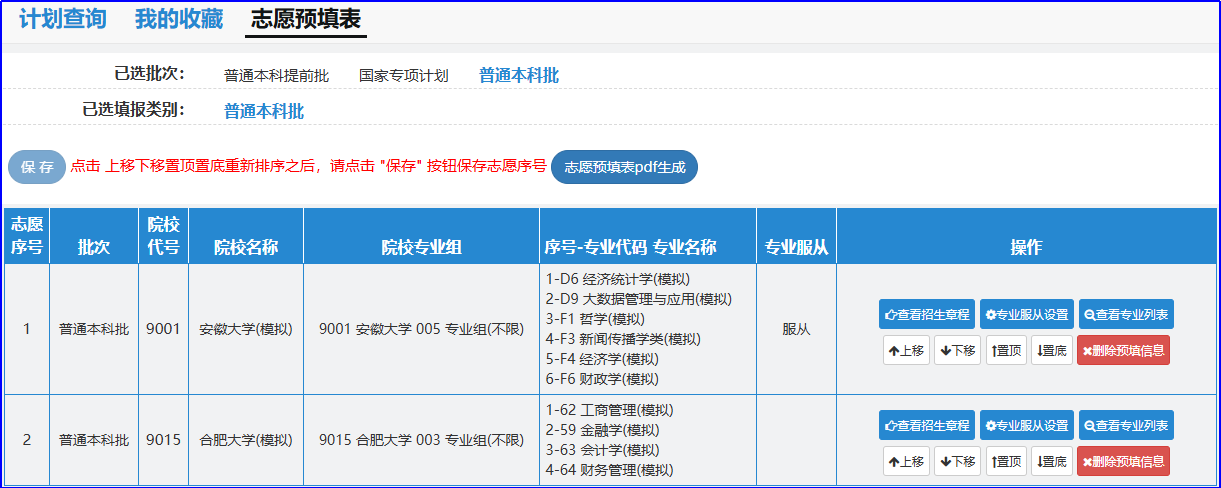Click the 保存 button
This screenshot has height=488, width=1221.
coord(37,167)
